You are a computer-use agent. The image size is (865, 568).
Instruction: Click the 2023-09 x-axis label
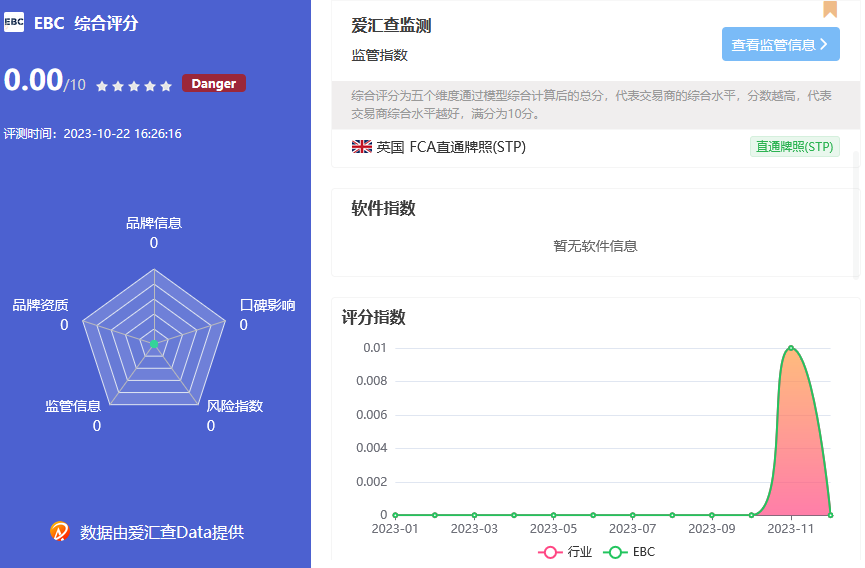[x=712, y=529]
